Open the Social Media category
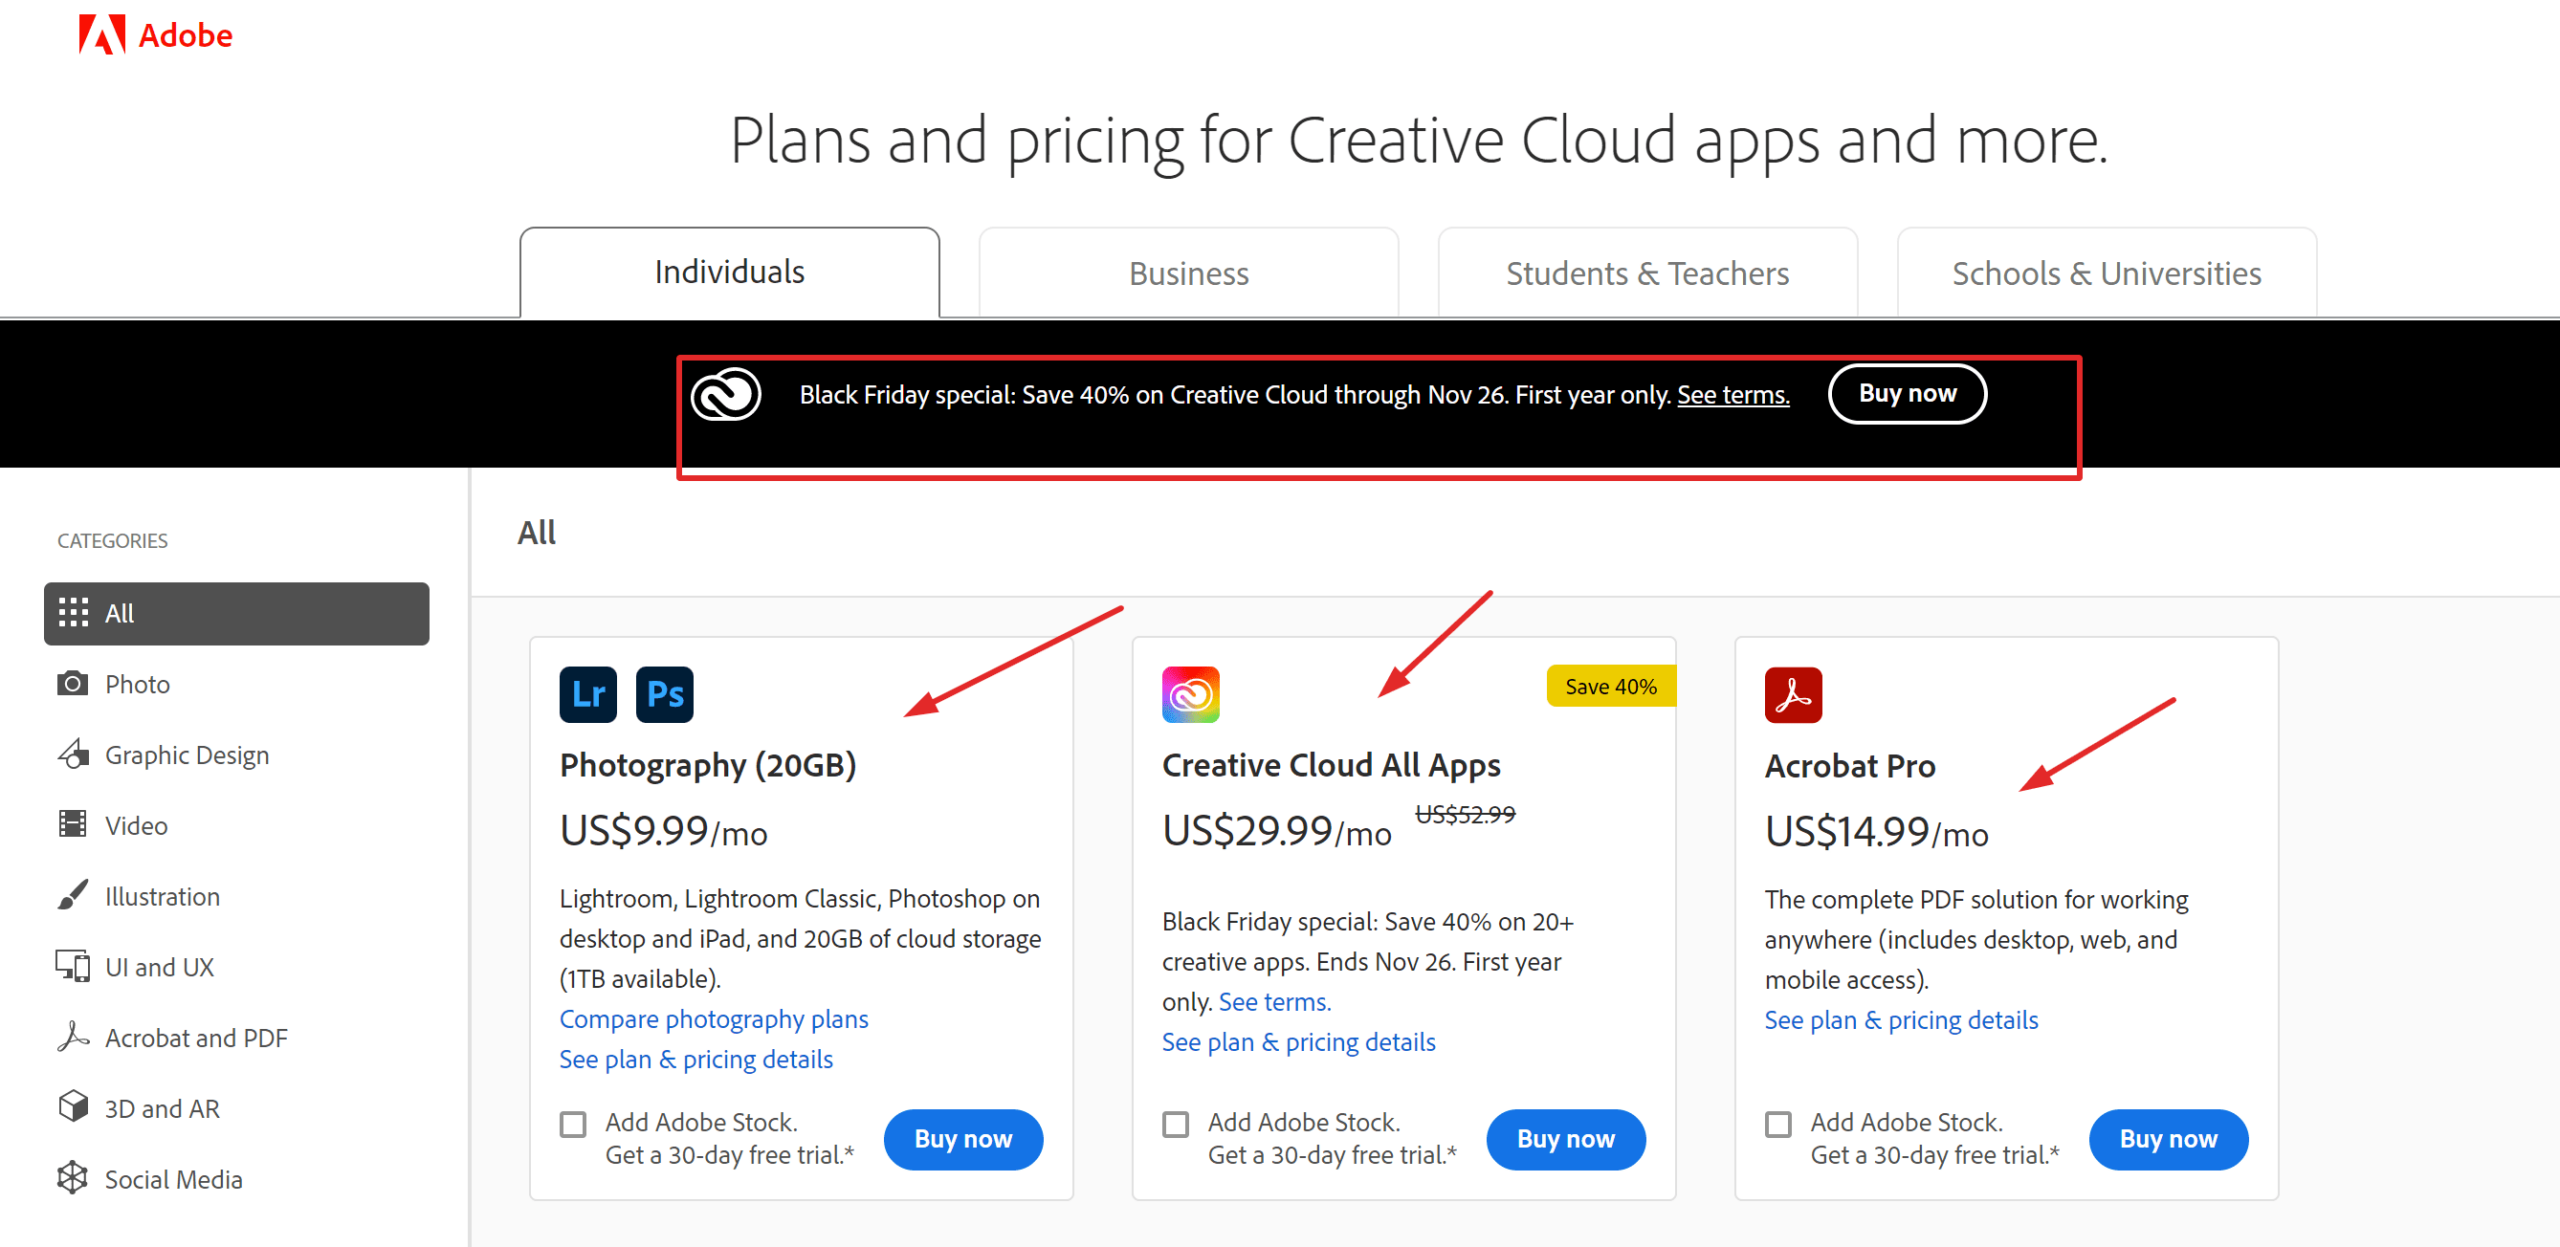 click(172, 1179)
